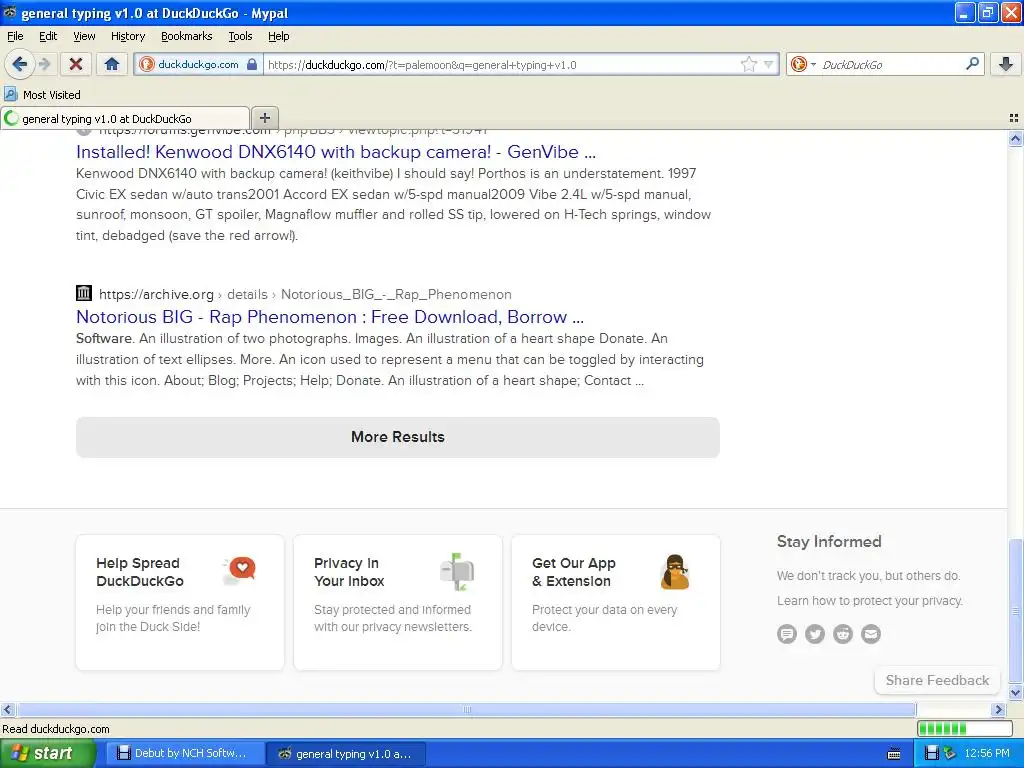The width and height of the screenshot is (1024, 768).
Task: Open the Downloads arrow button
Action: pyautogui.click(x=1006, y=64)
